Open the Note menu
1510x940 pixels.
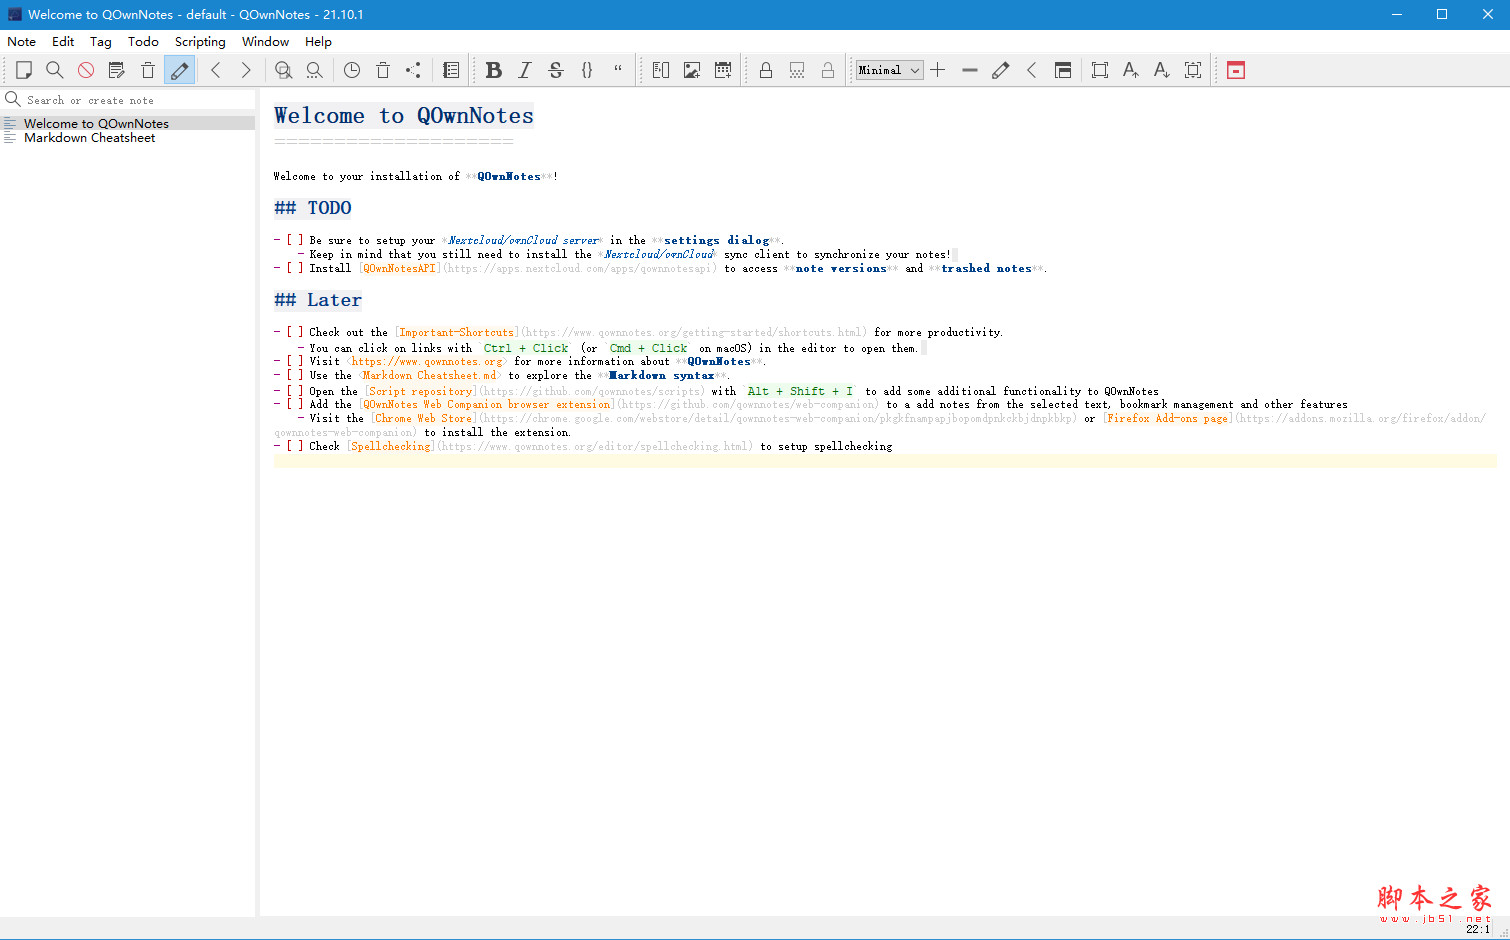[21, 42]
